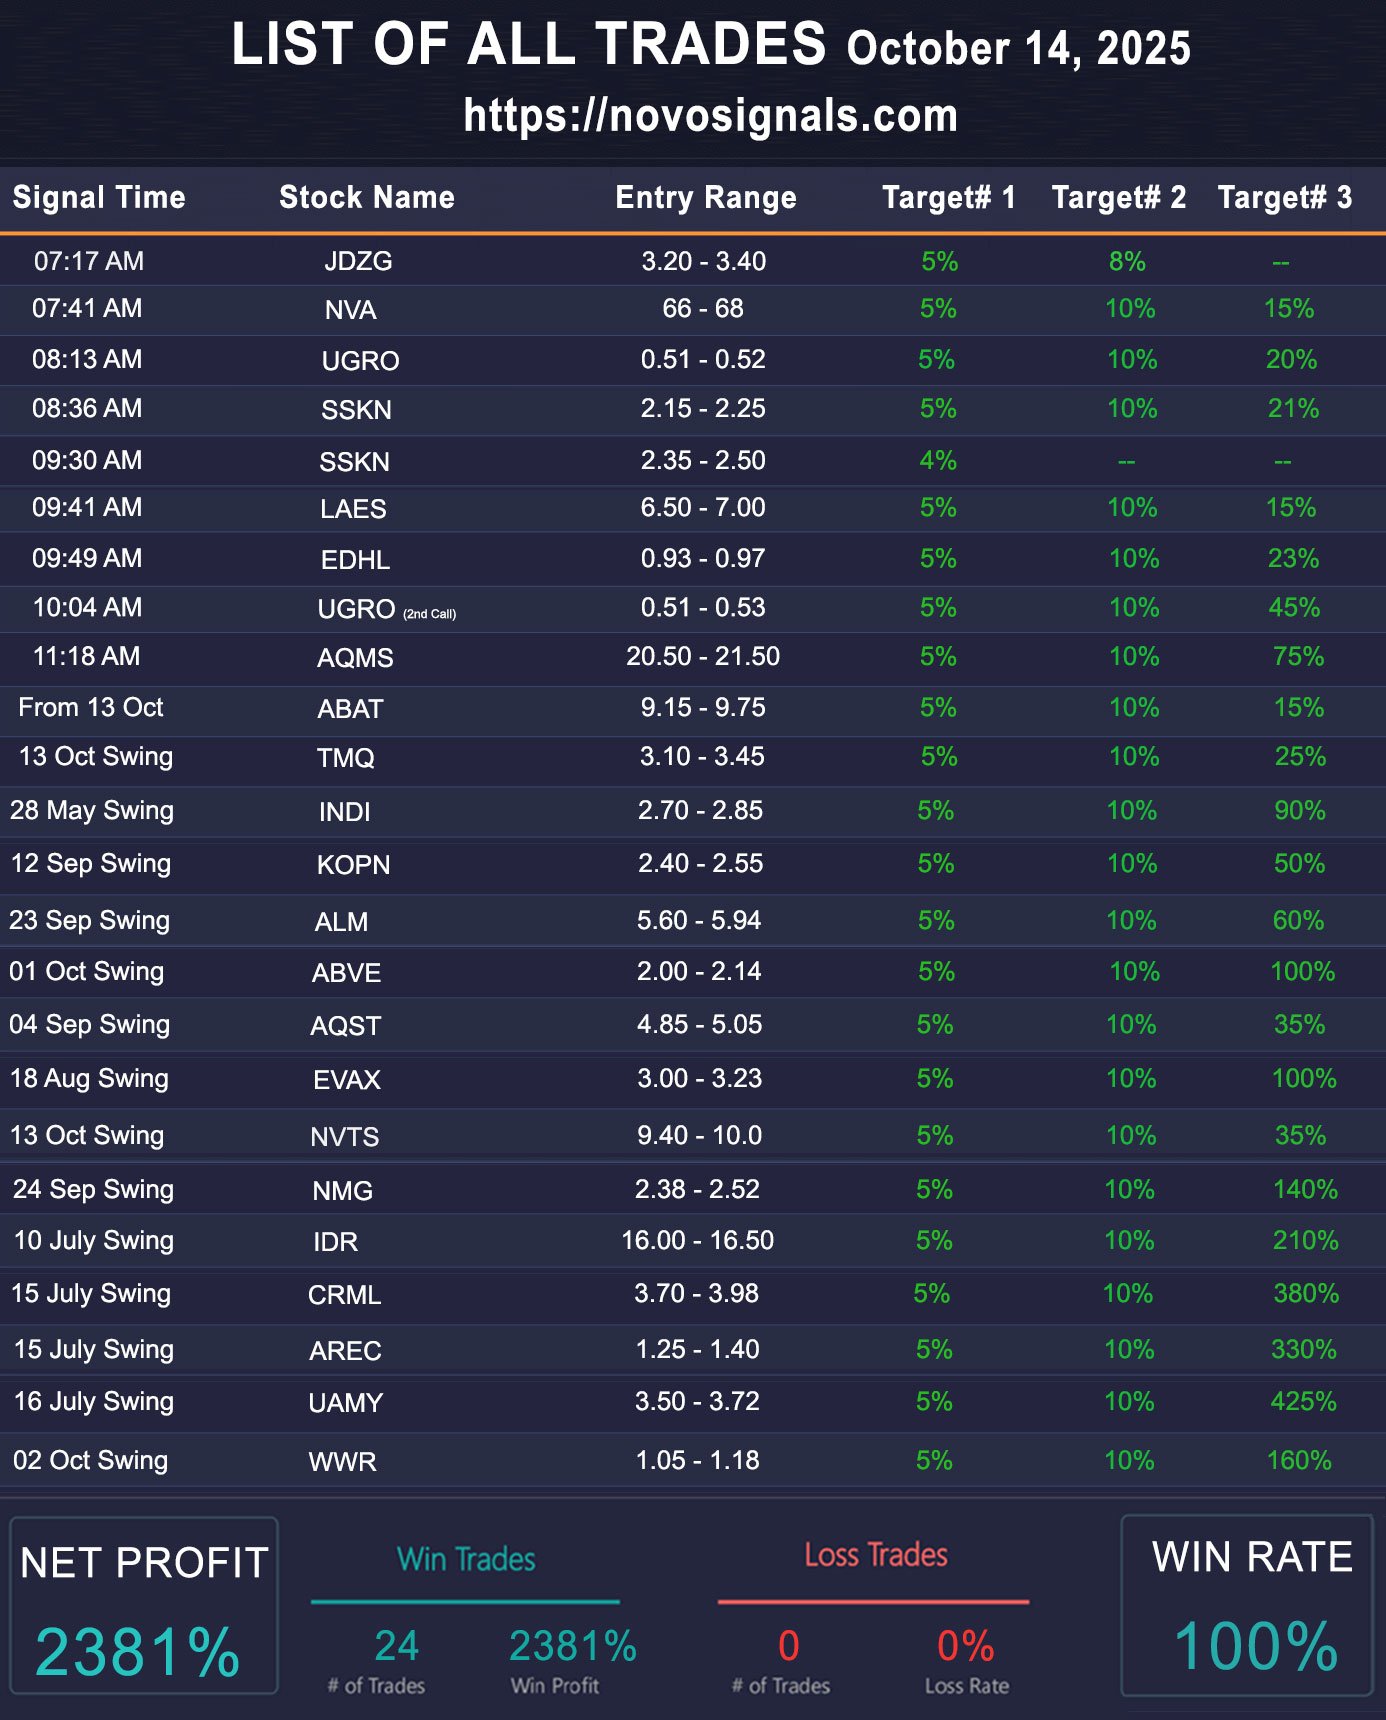Click the Signal Time column header
1386x1720 pixels.
[x=99, y=197]
